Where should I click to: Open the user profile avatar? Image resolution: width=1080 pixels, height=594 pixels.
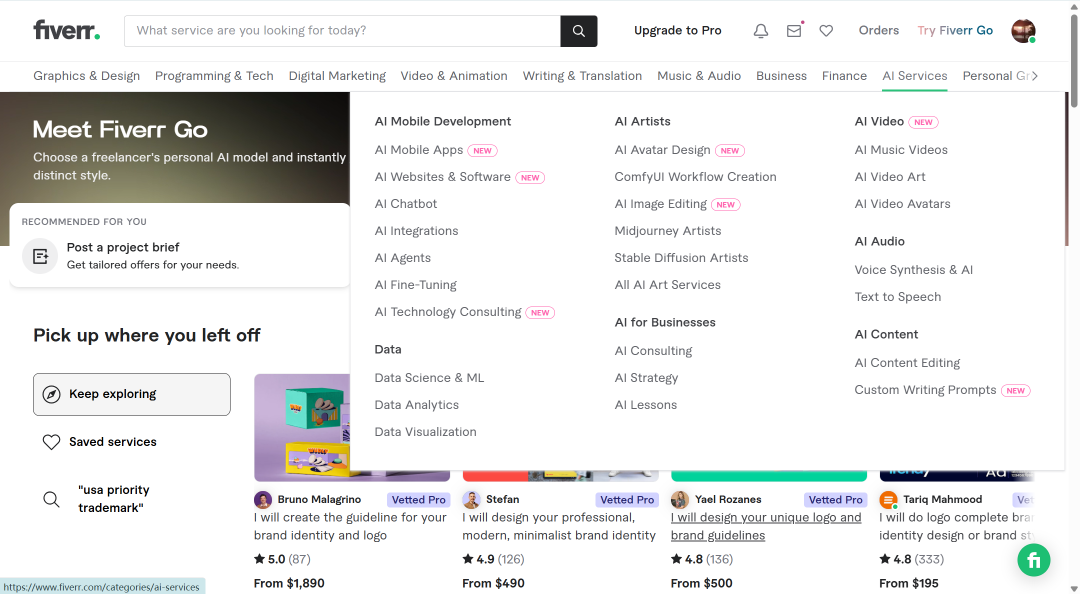[x=1023, y=31]
